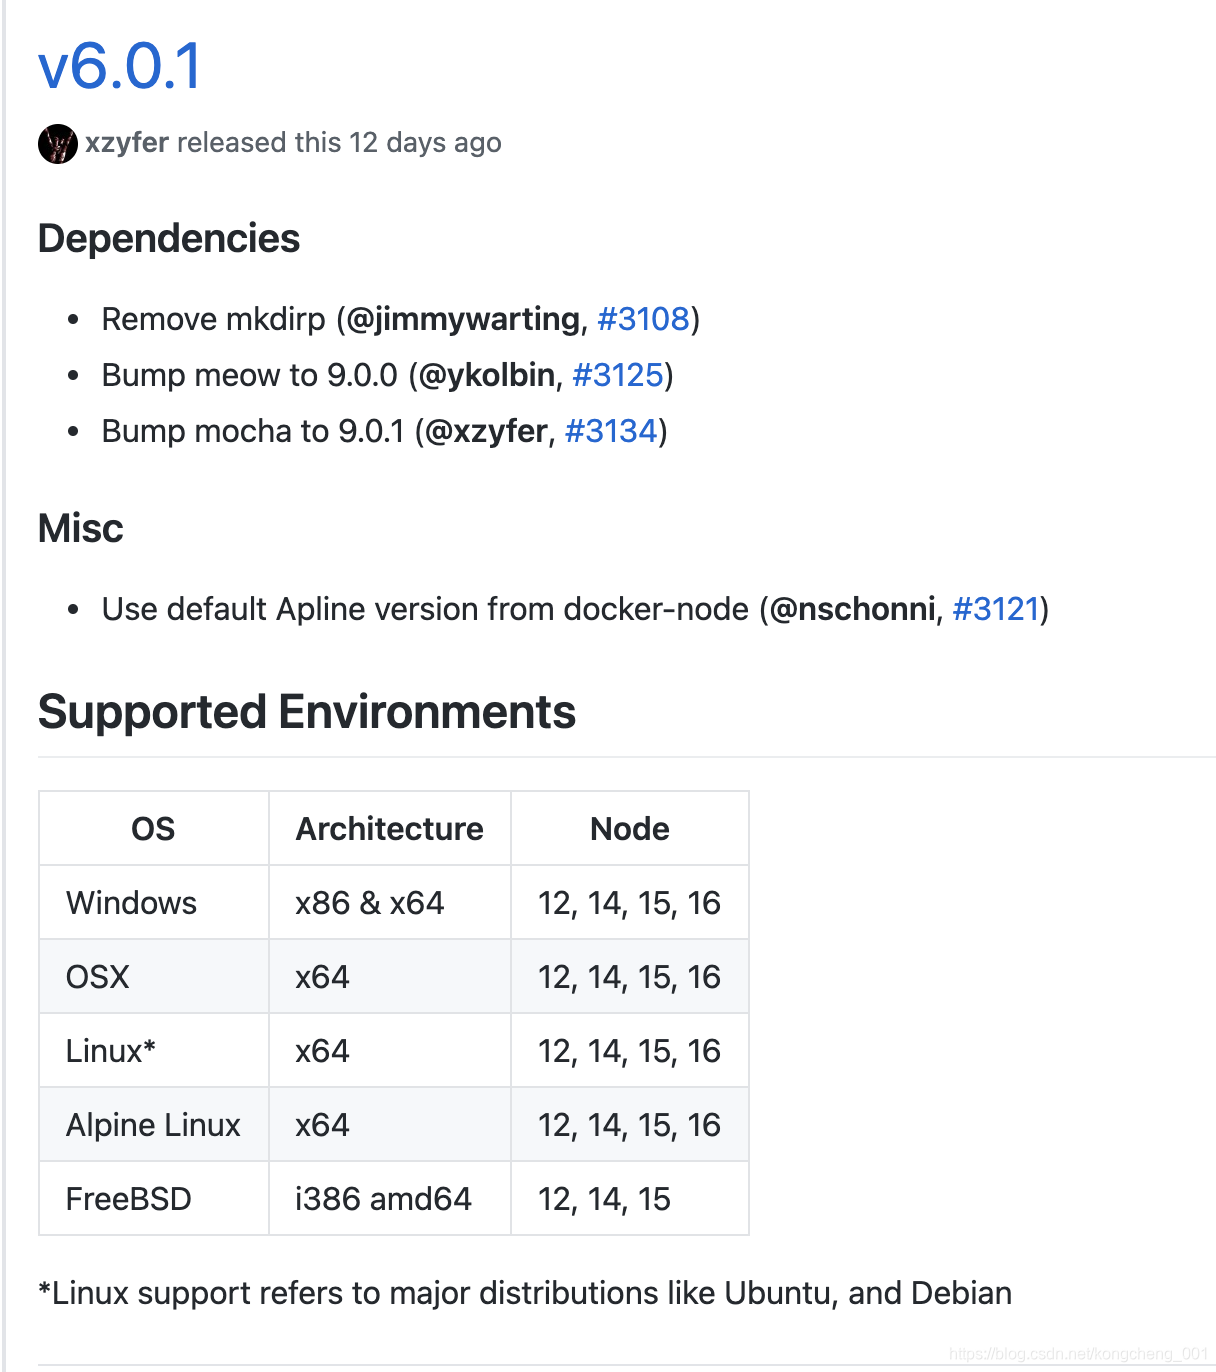
Task: Open xzyfer's profile from the release byline
Action: pyautogui.click(x=127, y=143)
